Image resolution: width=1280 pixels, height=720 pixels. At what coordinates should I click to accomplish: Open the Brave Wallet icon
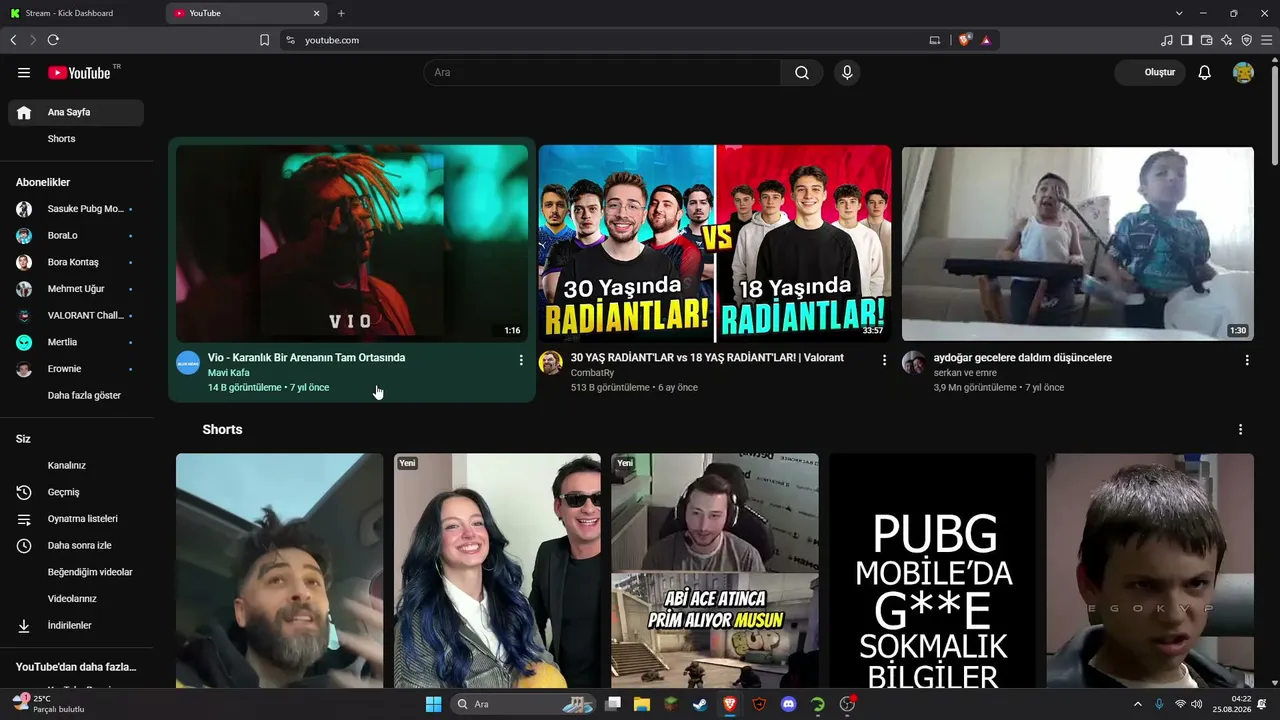(1206, 40)
